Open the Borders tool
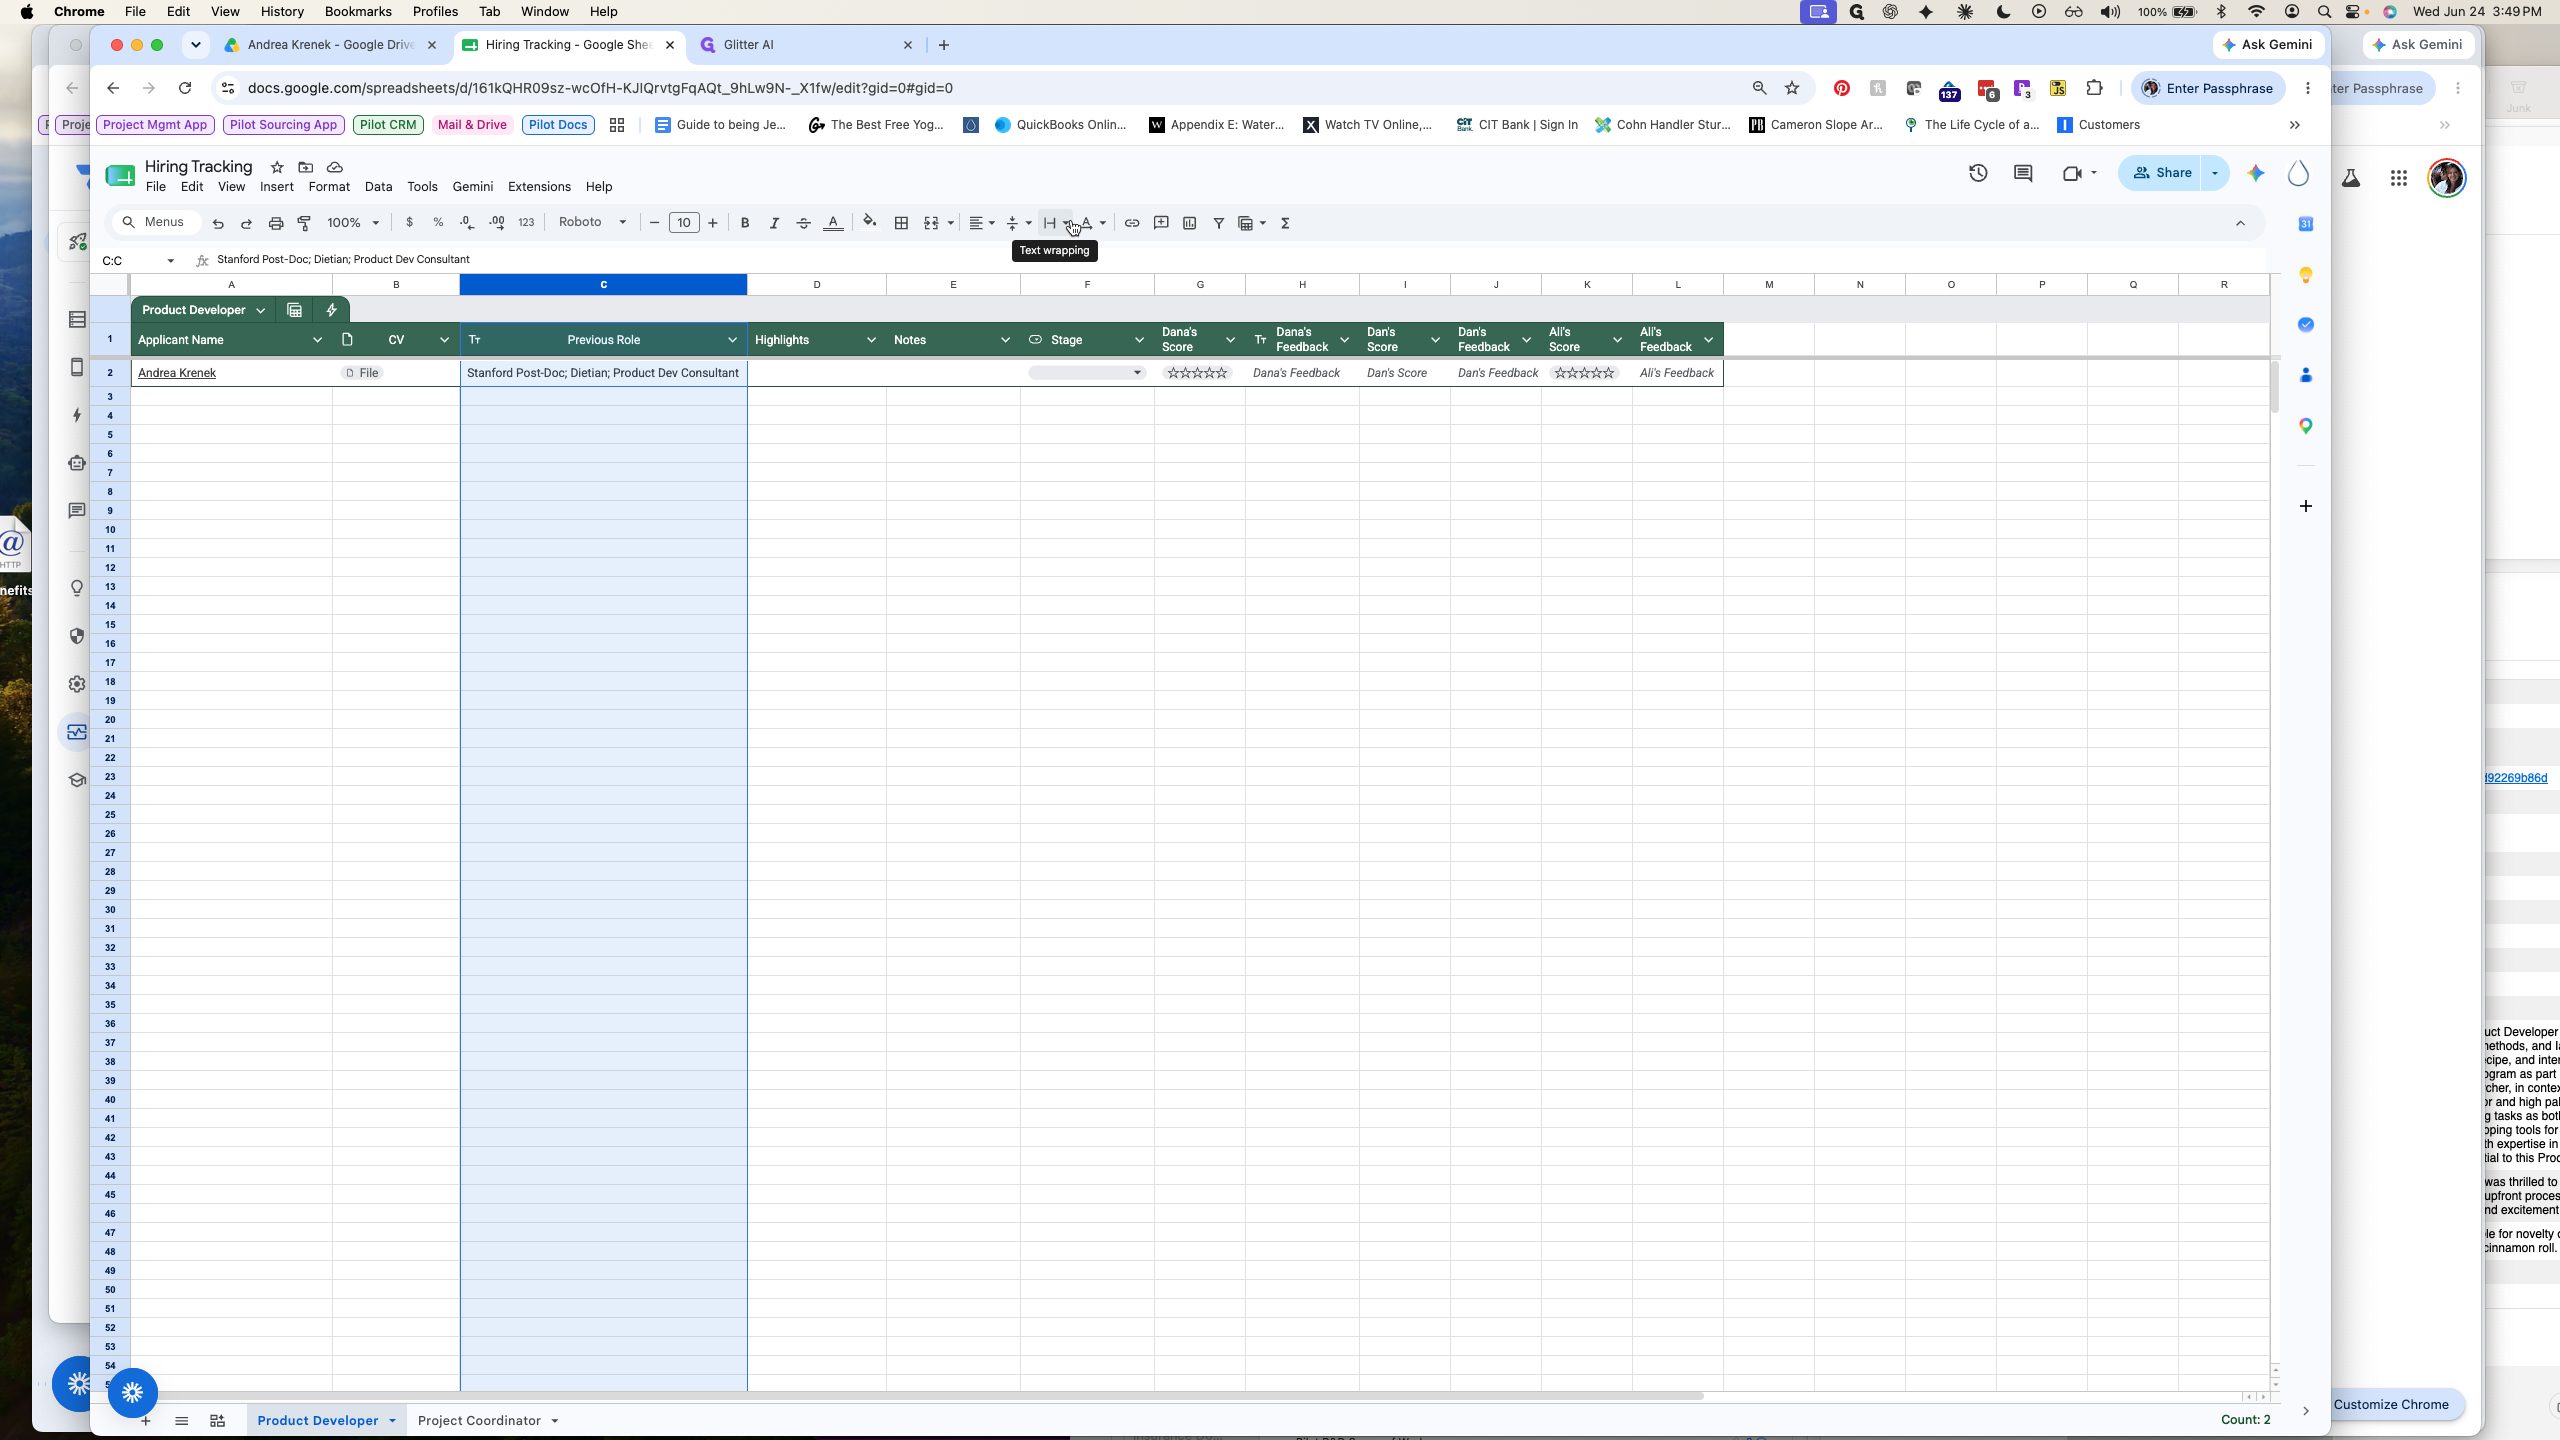2560x1440 pixels. coord(901,223)
